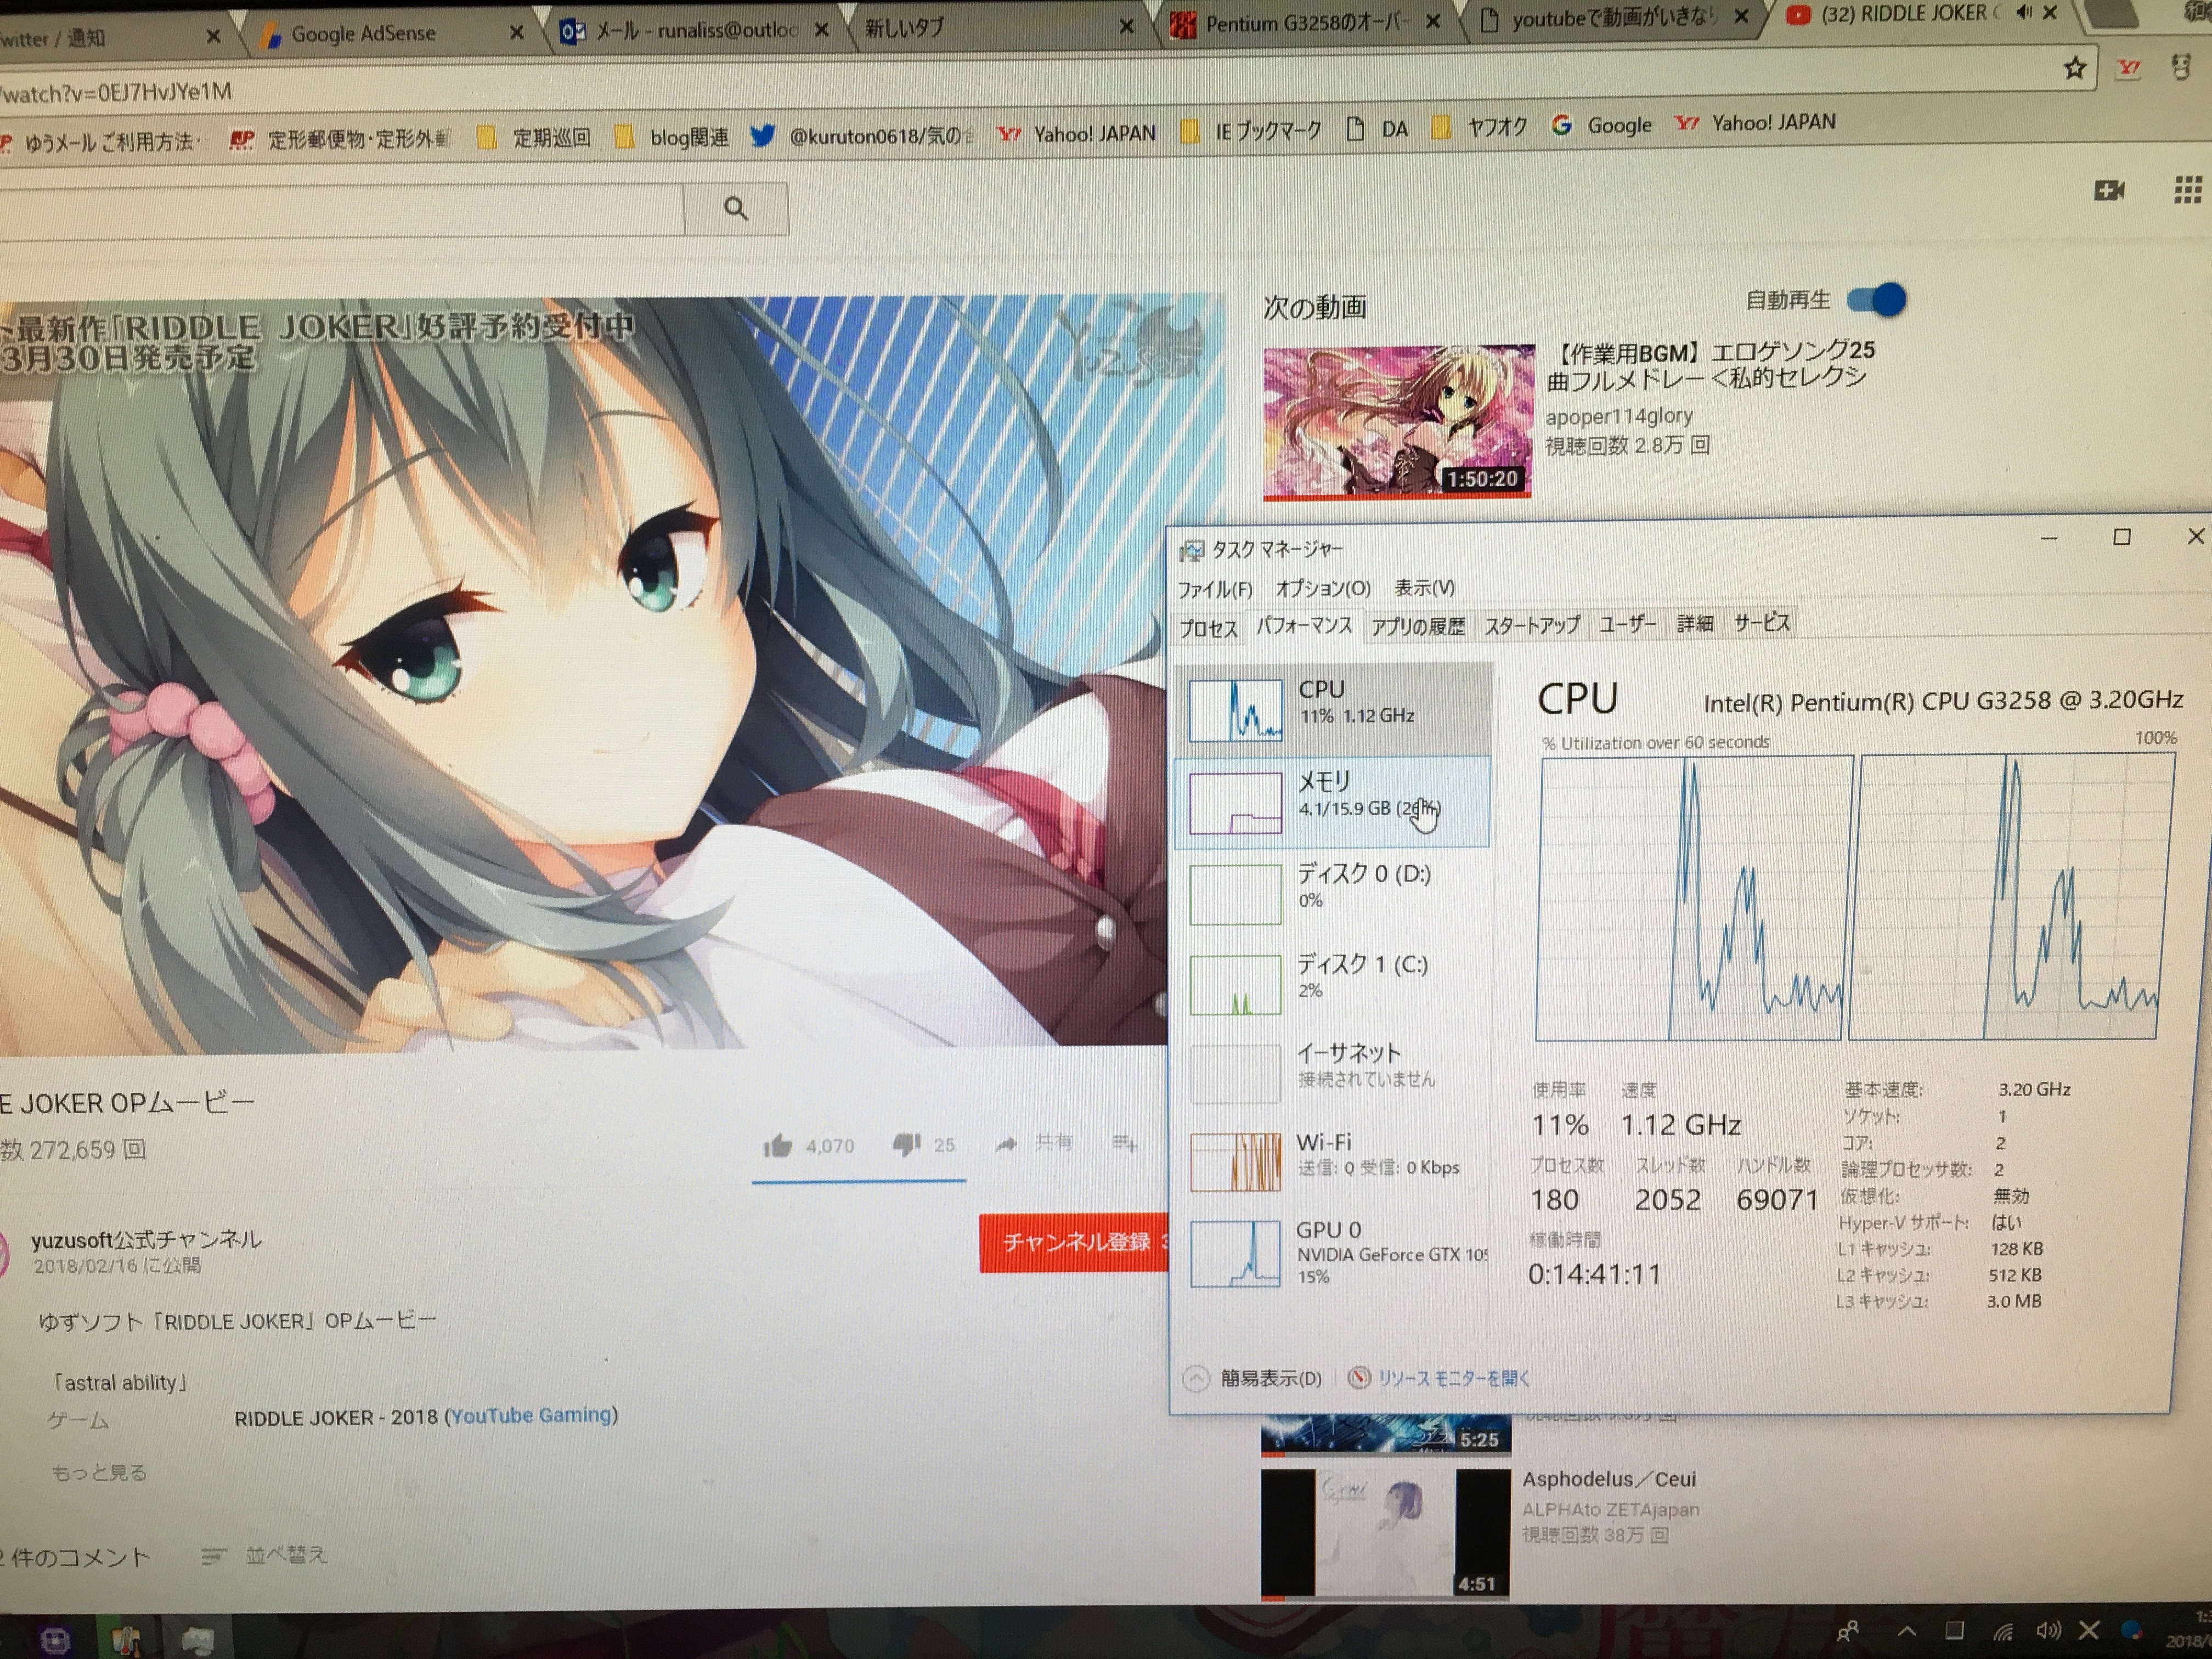Open the YouTube Gaming link
The width and height of the screenshot is (2212, 1659).
click(532, 1415)
